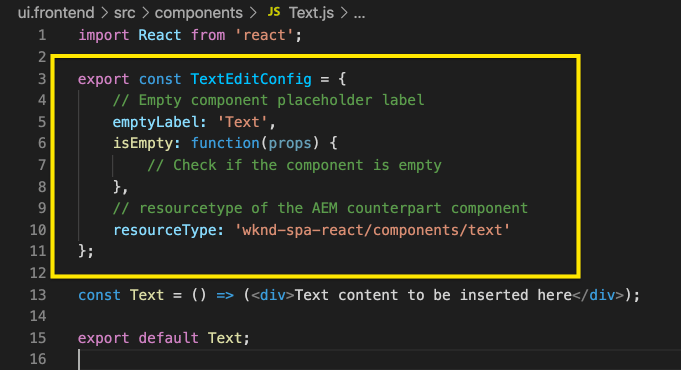Image resolution: width=681 pixels, height=370 pixels.
Task: Click the chevron after ui.frontend
Action: pos(104,13)
